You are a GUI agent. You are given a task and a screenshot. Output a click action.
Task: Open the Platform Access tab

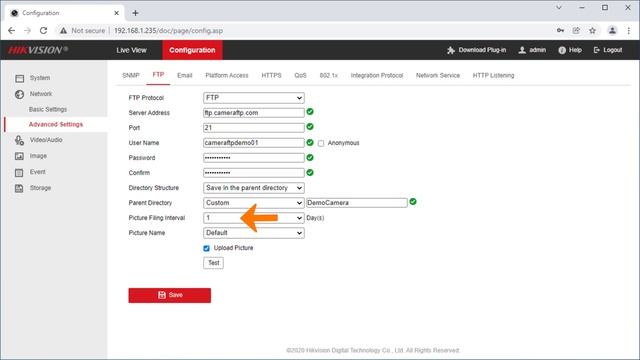tap(227, 76)
